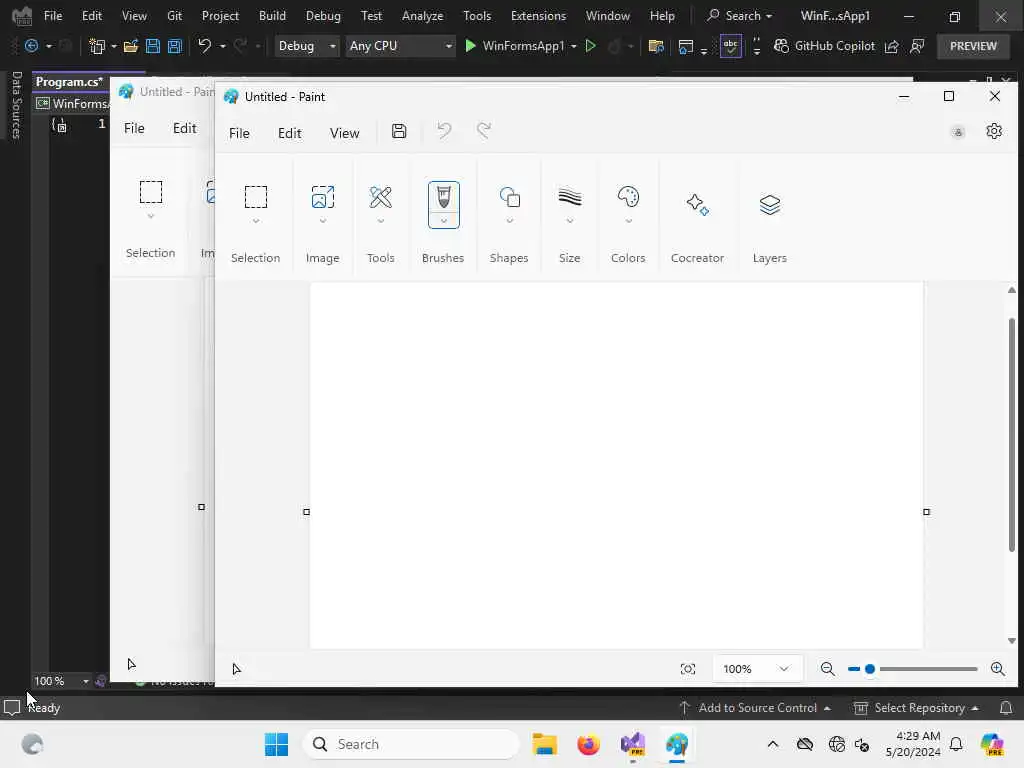Click the Undo icon in Visual Studio

[204, 46]
